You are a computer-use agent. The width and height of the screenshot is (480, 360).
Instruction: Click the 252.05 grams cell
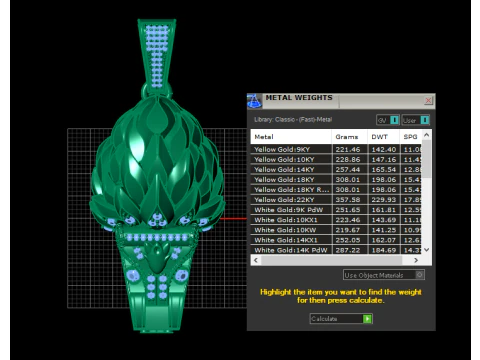point(350,240)
